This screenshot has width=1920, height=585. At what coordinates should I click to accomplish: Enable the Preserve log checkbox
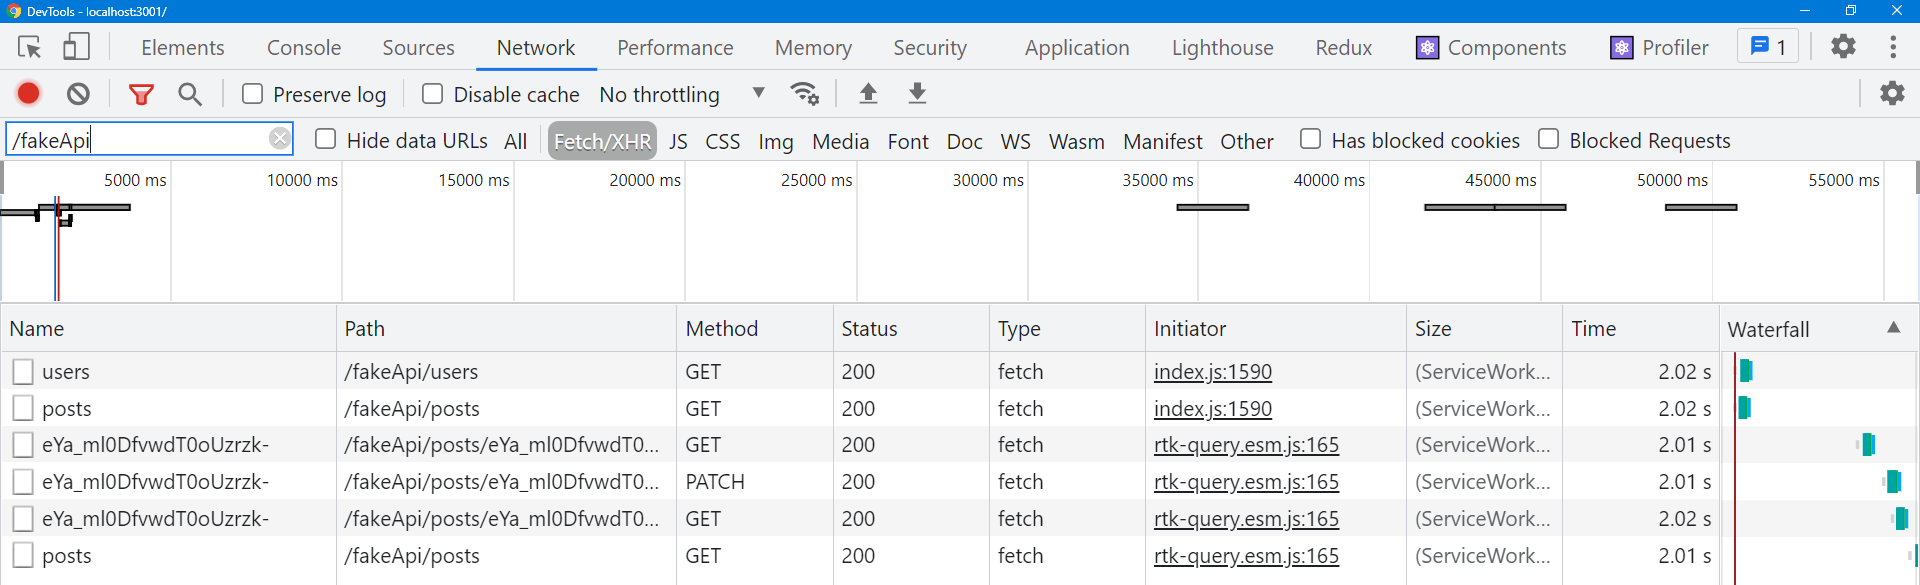(x=252, y=94)
